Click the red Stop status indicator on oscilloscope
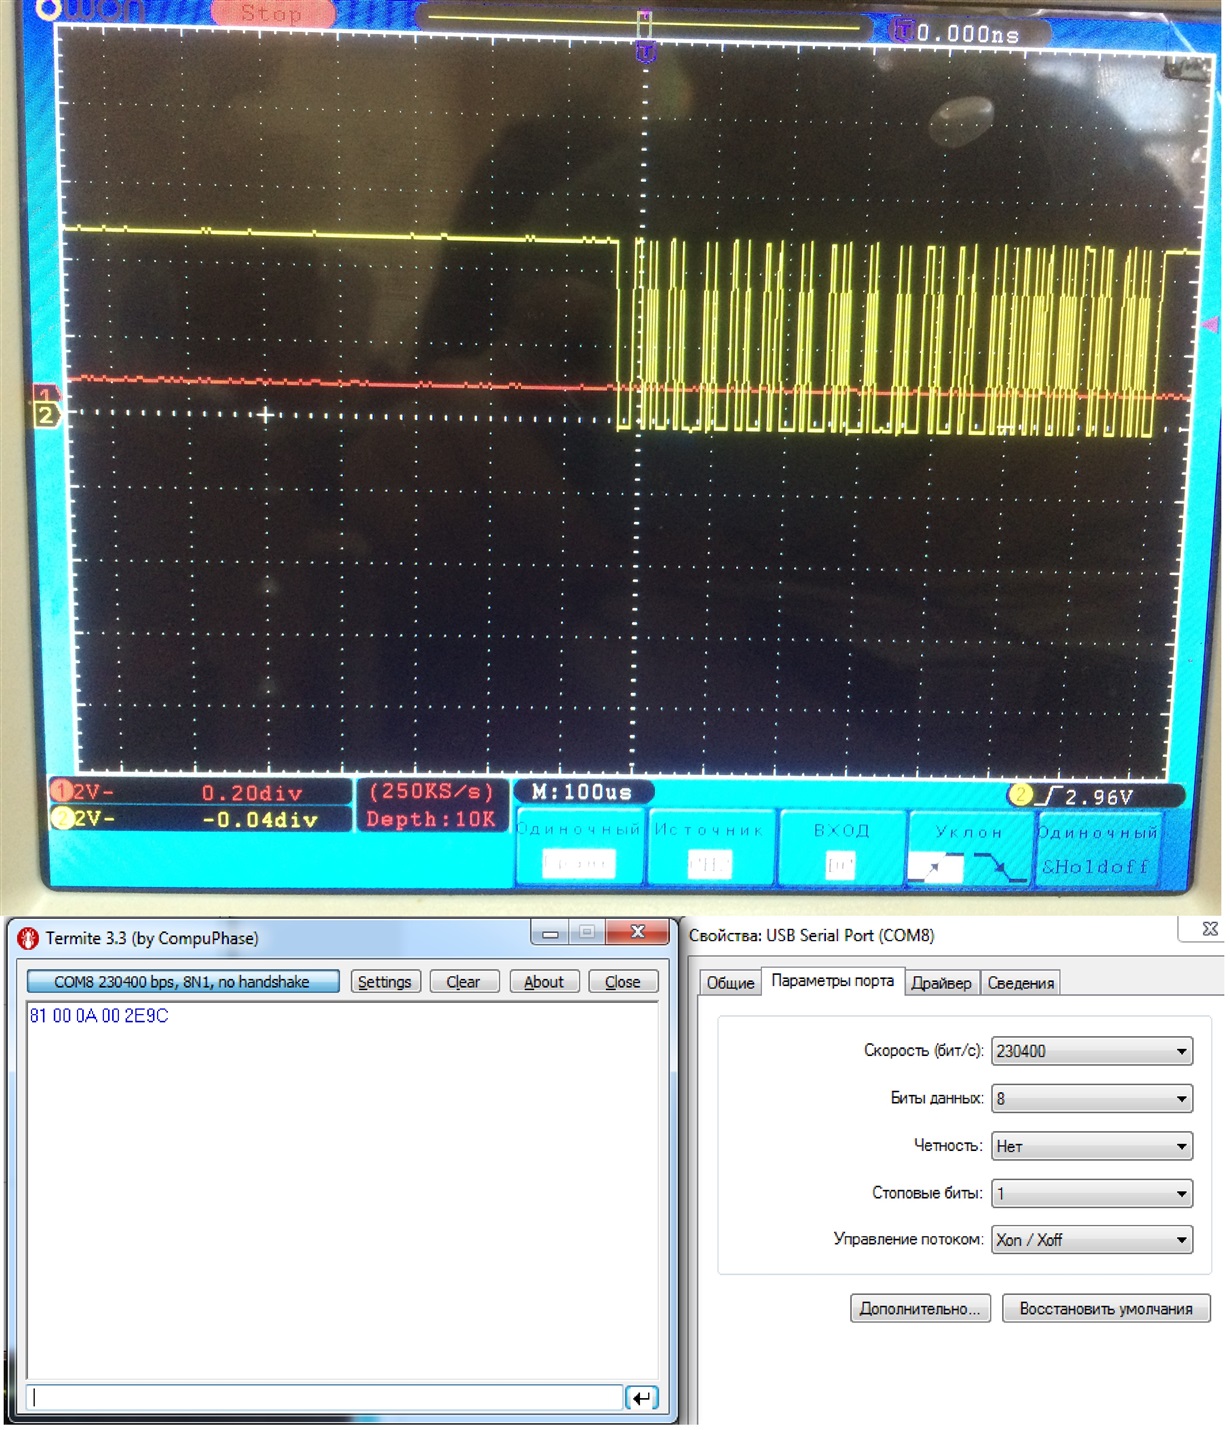 click(x=271, y=14)
